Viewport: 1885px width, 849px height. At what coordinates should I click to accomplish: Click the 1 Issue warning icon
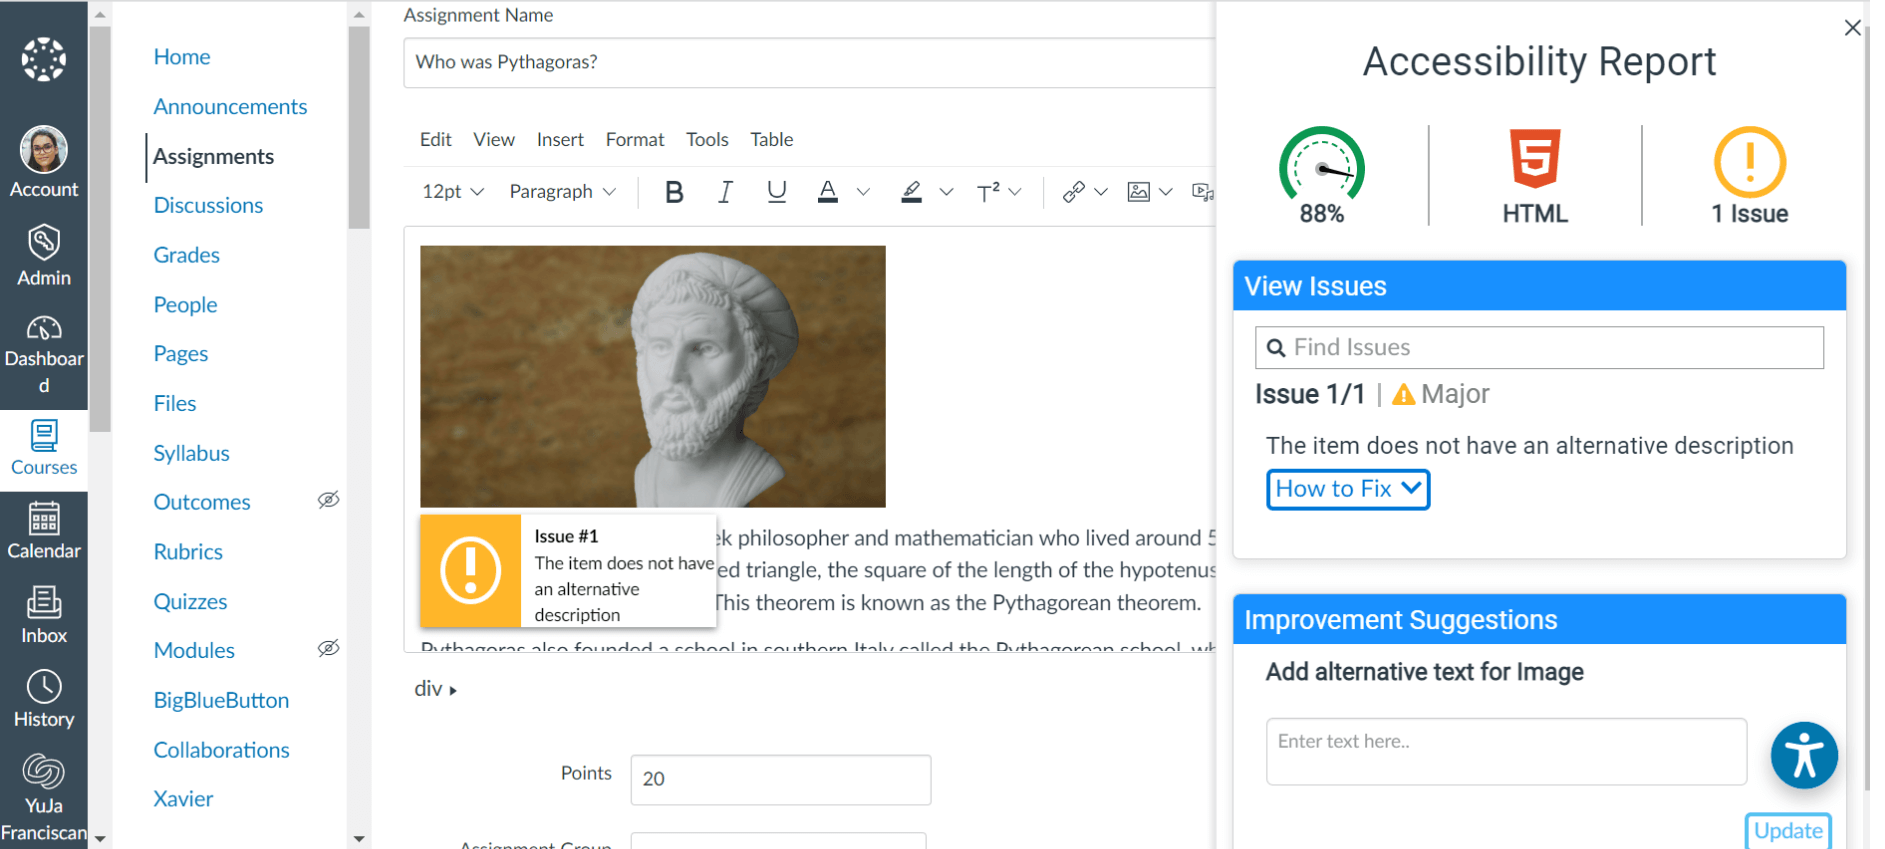(1750, 162)
